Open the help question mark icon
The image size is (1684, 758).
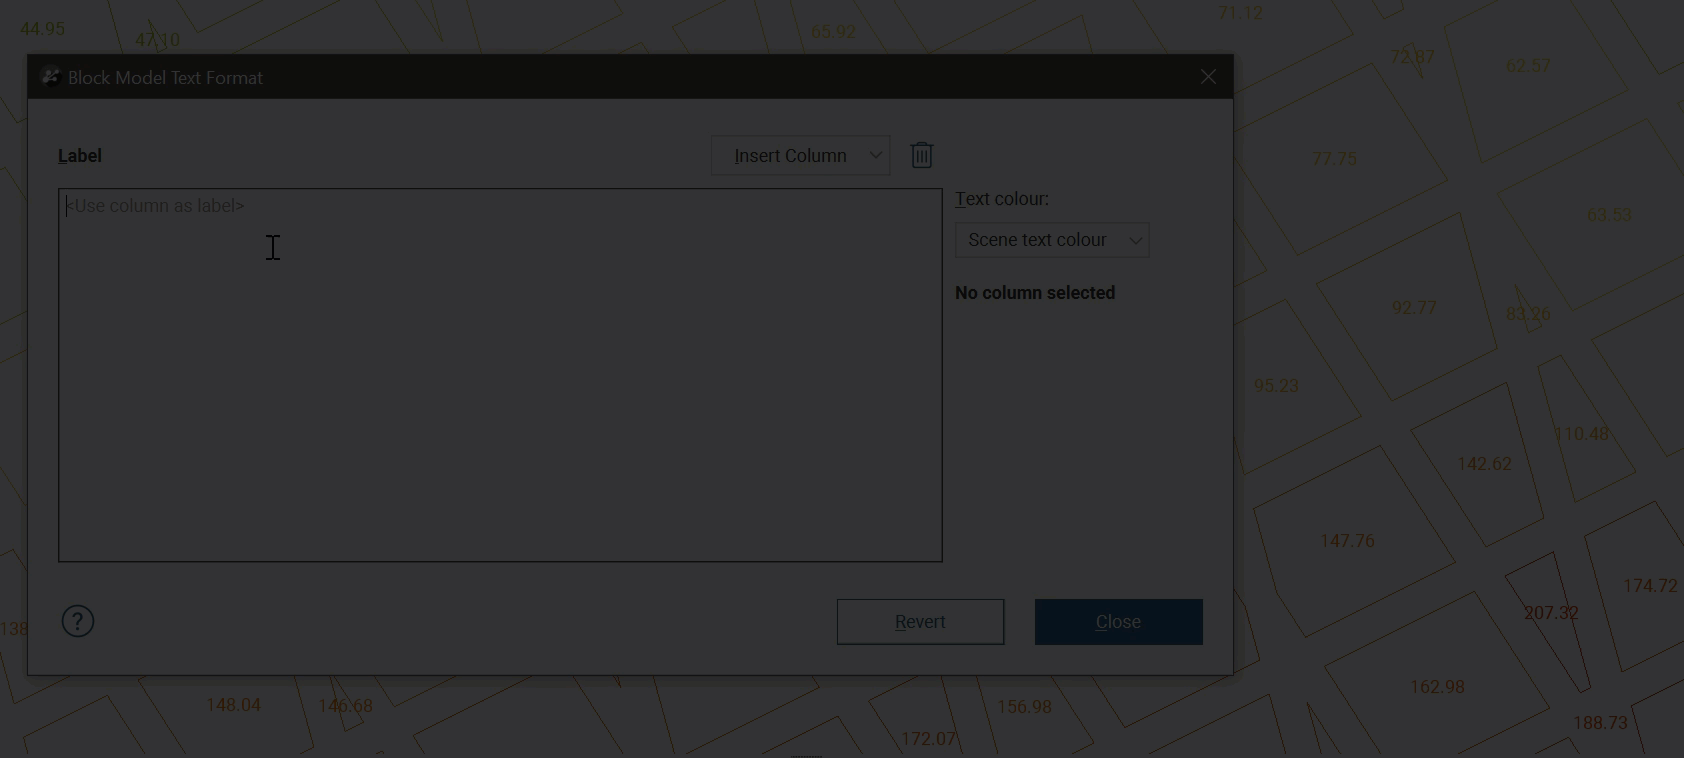(x=78, y=622)
